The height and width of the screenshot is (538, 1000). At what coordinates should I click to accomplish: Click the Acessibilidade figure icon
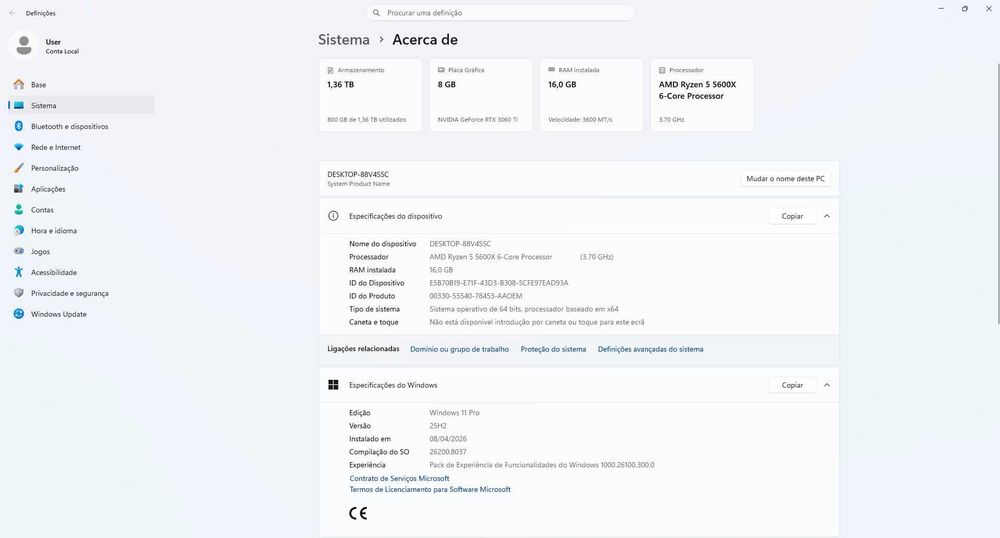pos(18,272)
